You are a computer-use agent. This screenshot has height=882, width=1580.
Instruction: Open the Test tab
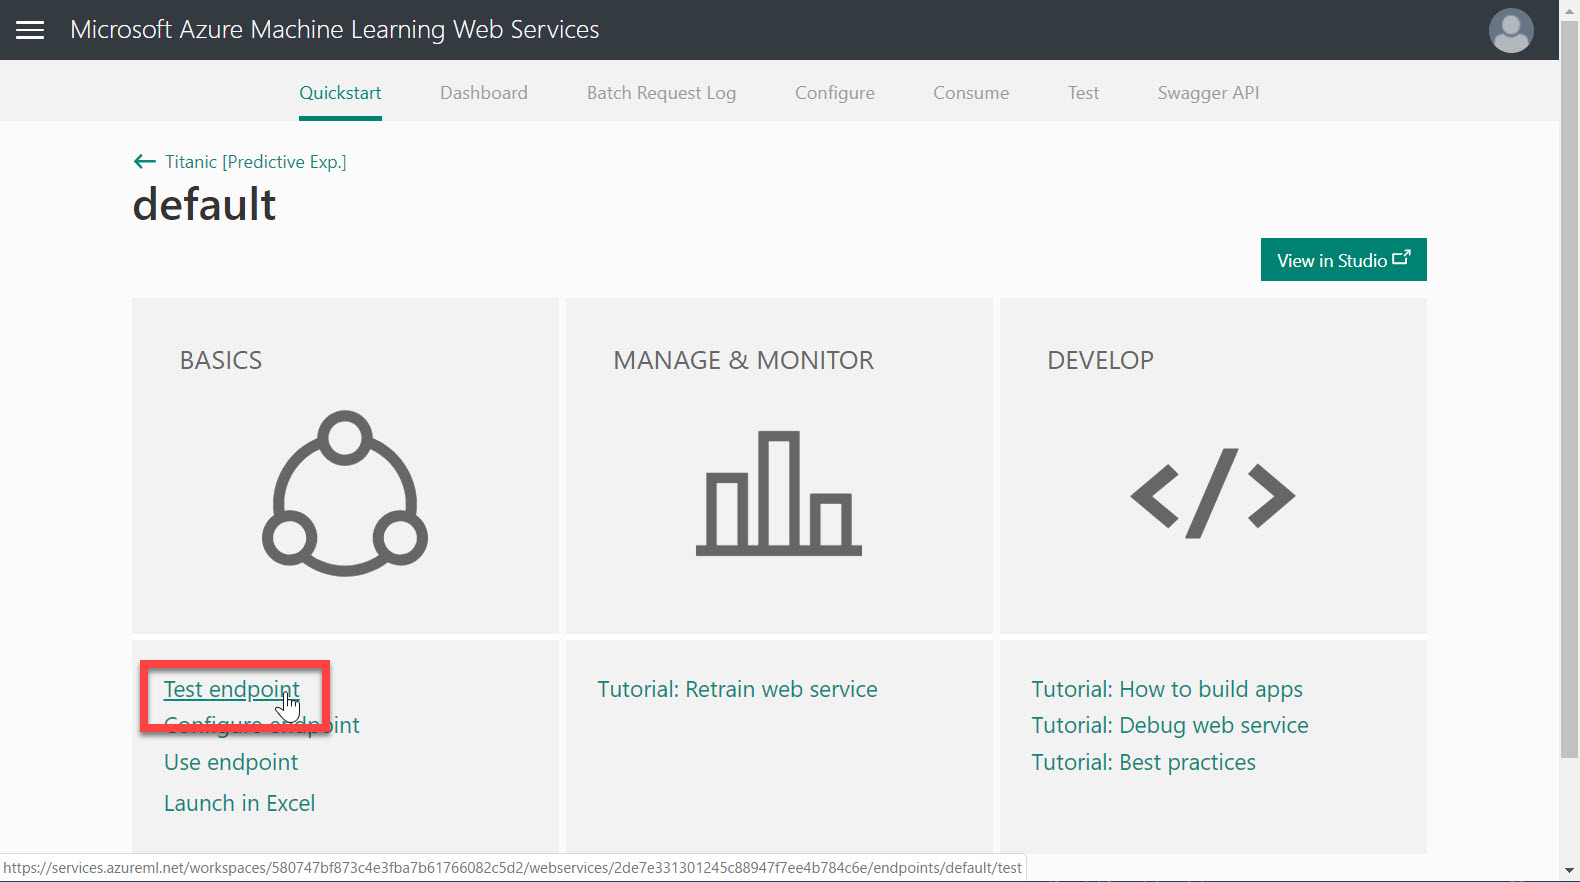1083,93
